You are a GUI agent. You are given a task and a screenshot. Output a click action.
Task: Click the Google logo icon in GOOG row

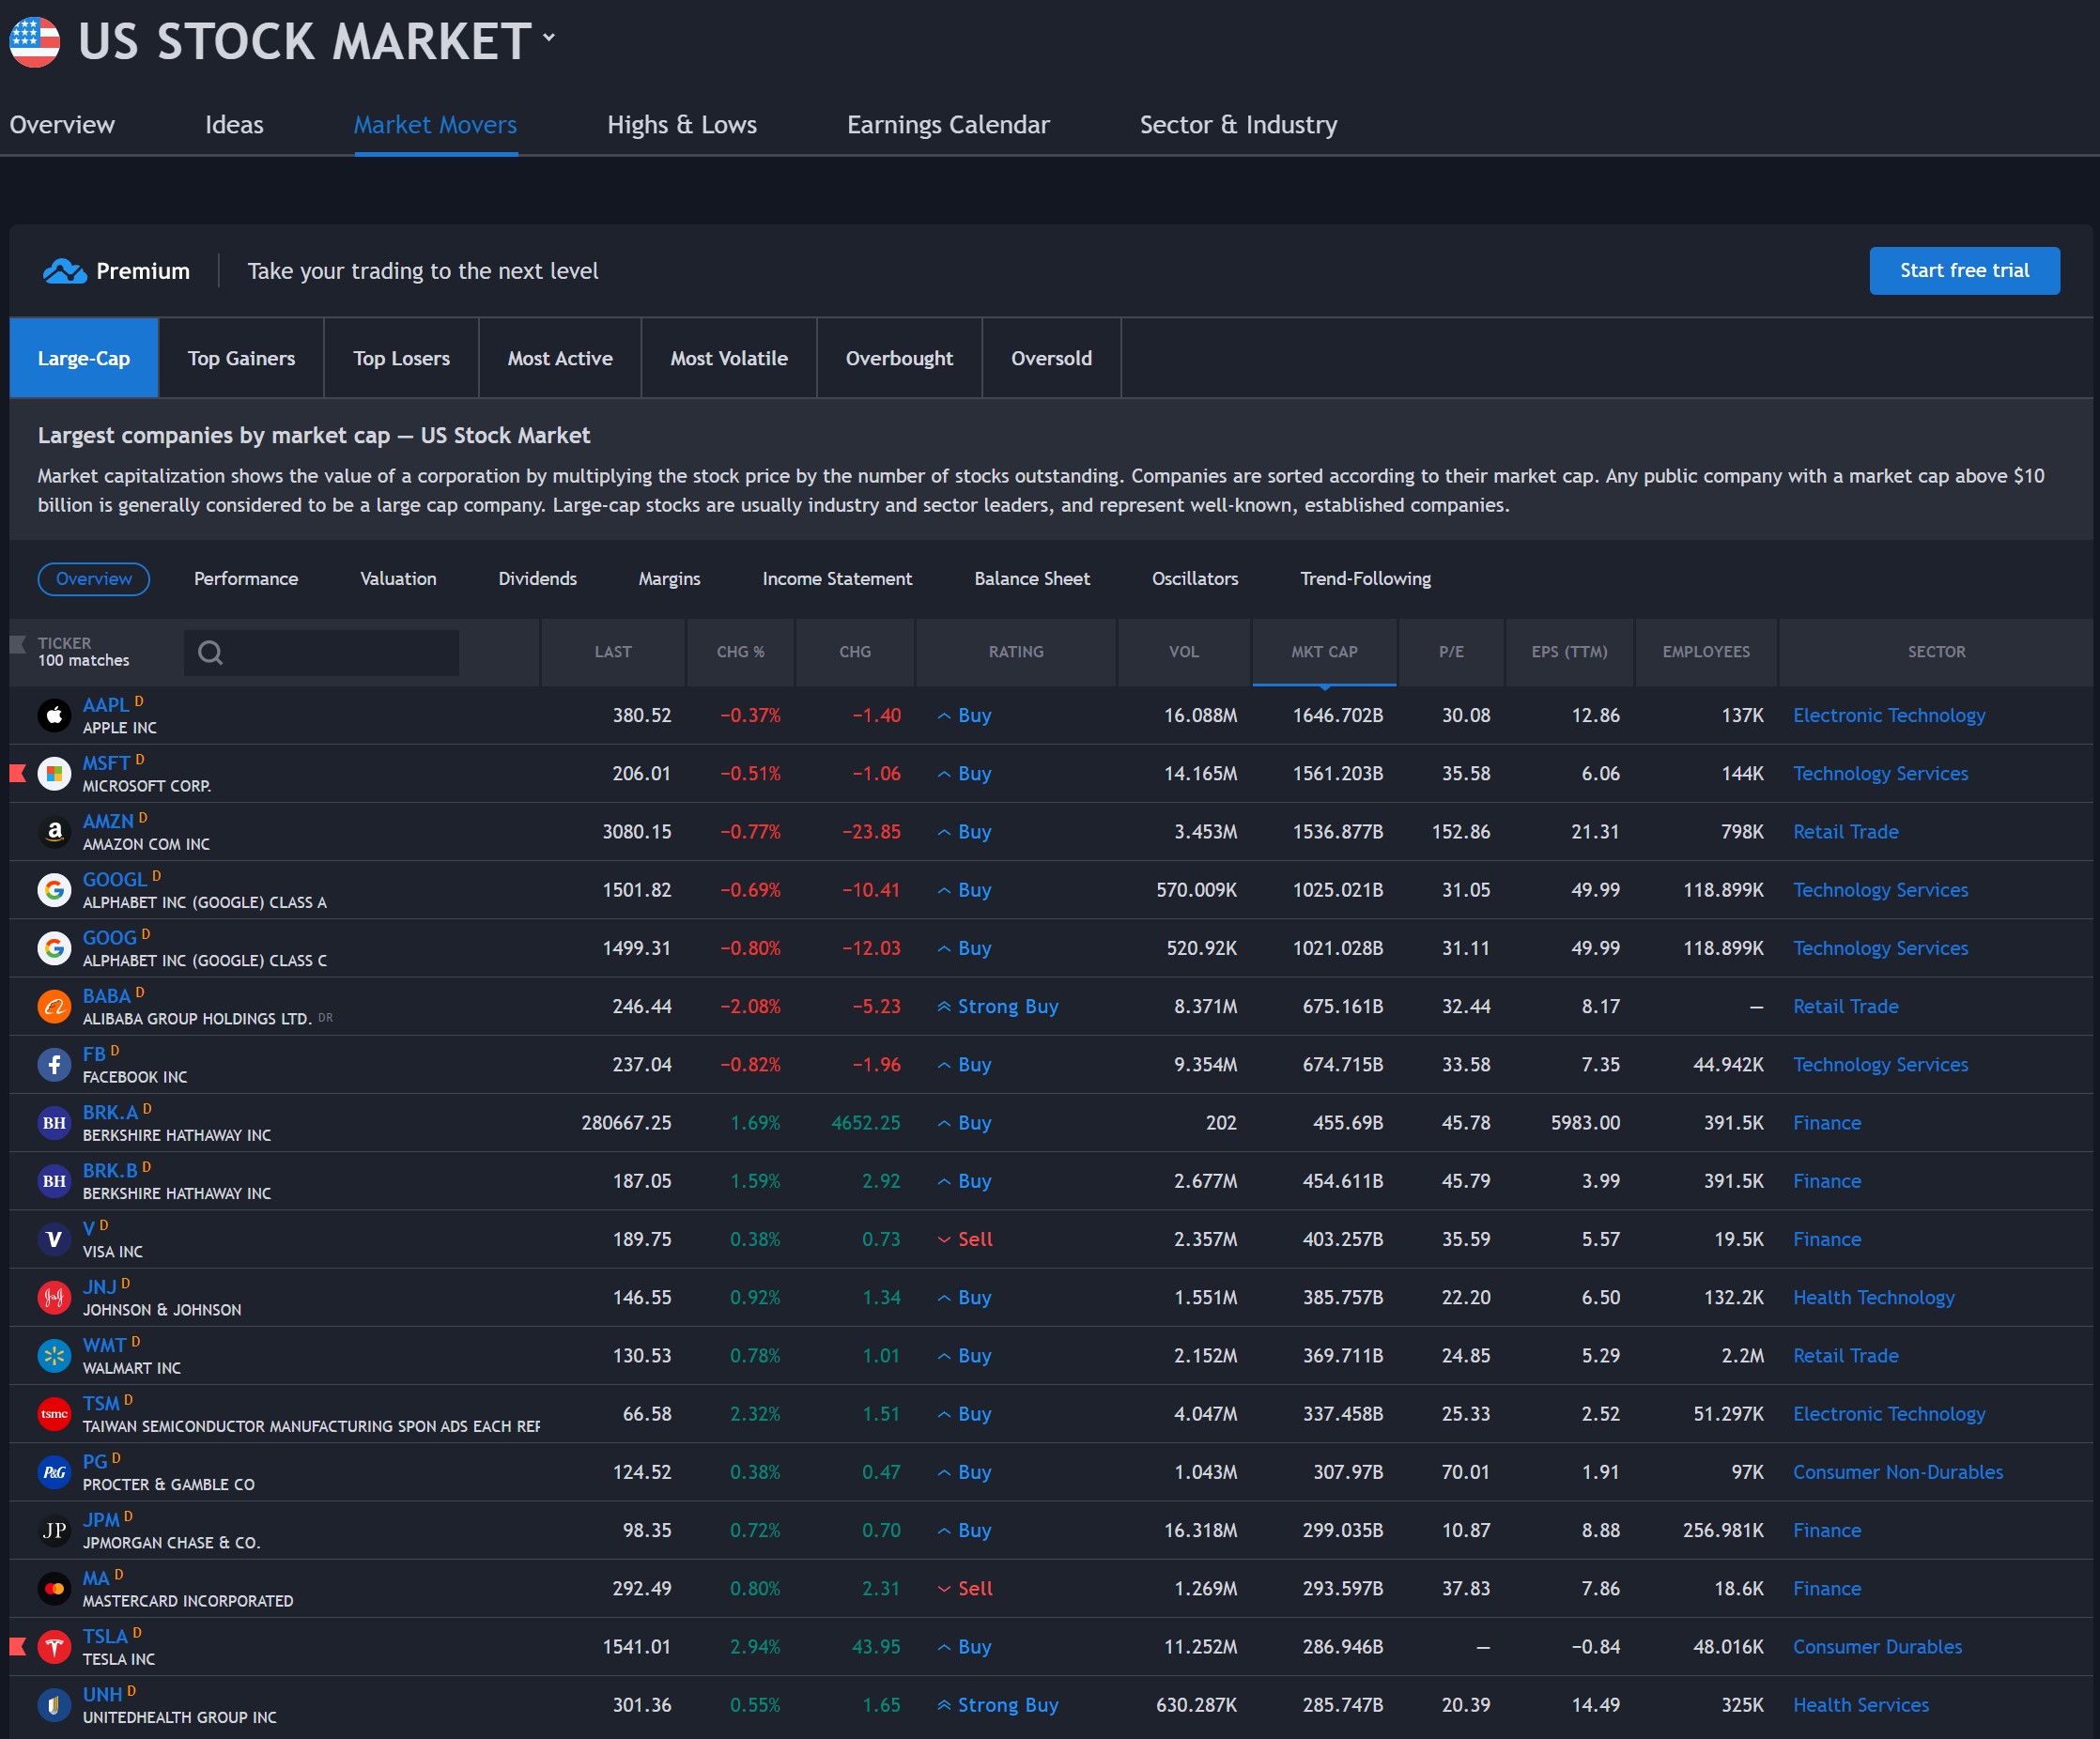[x=54, y=948]
